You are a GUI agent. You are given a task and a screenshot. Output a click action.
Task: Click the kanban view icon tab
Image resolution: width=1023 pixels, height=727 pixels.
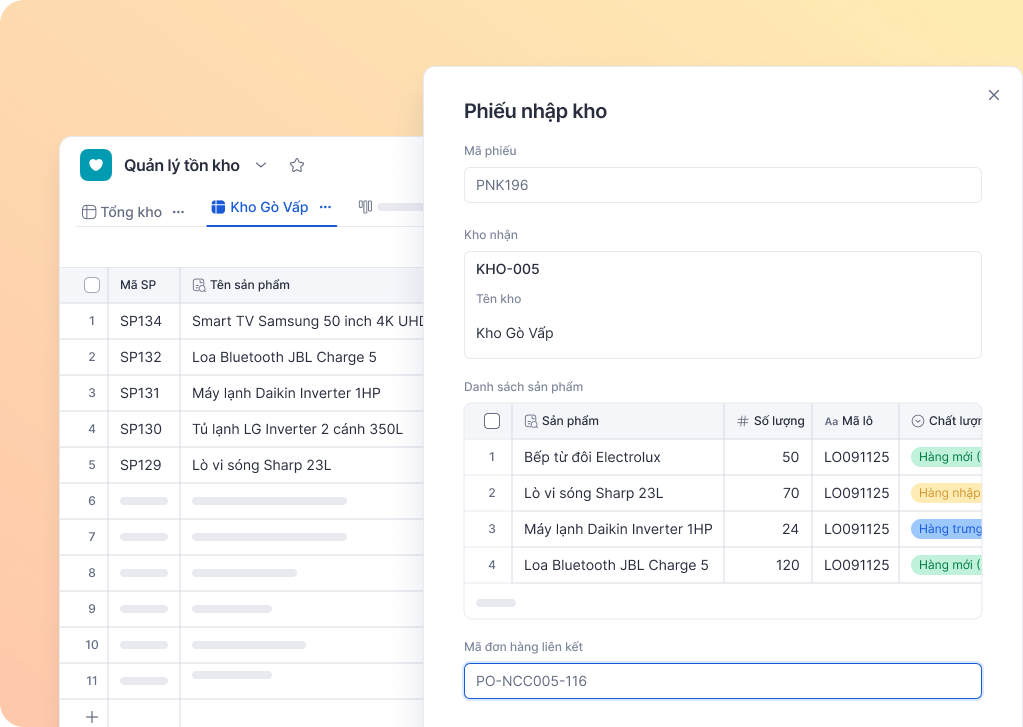pyautogui.click(x=365, y=207)
